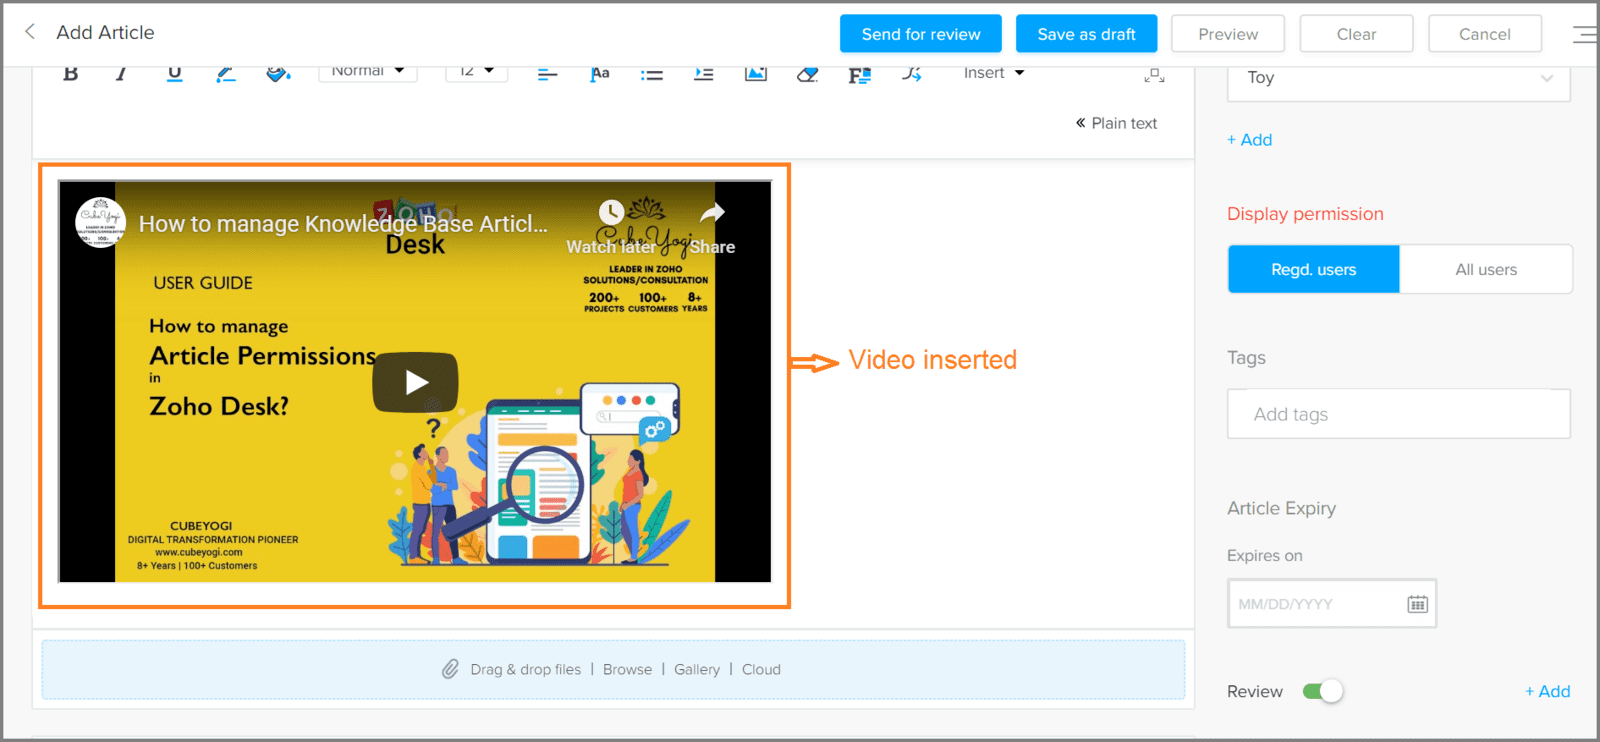Click Watch later on the video
1600x742 pixels.
[611, 228]
